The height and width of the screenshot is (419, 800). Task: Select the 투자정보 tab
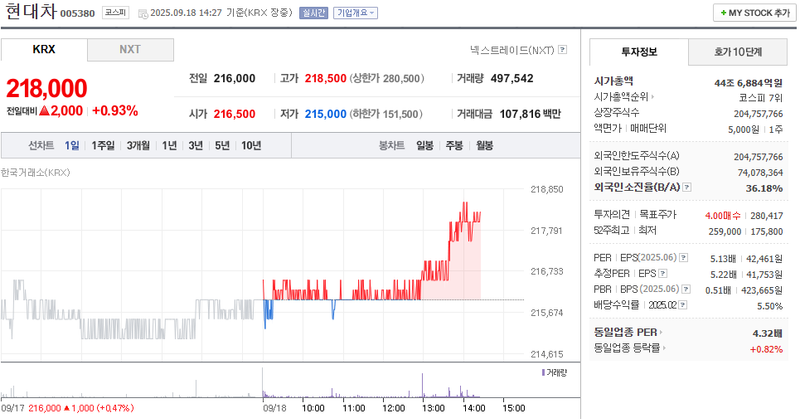point(639,52)
